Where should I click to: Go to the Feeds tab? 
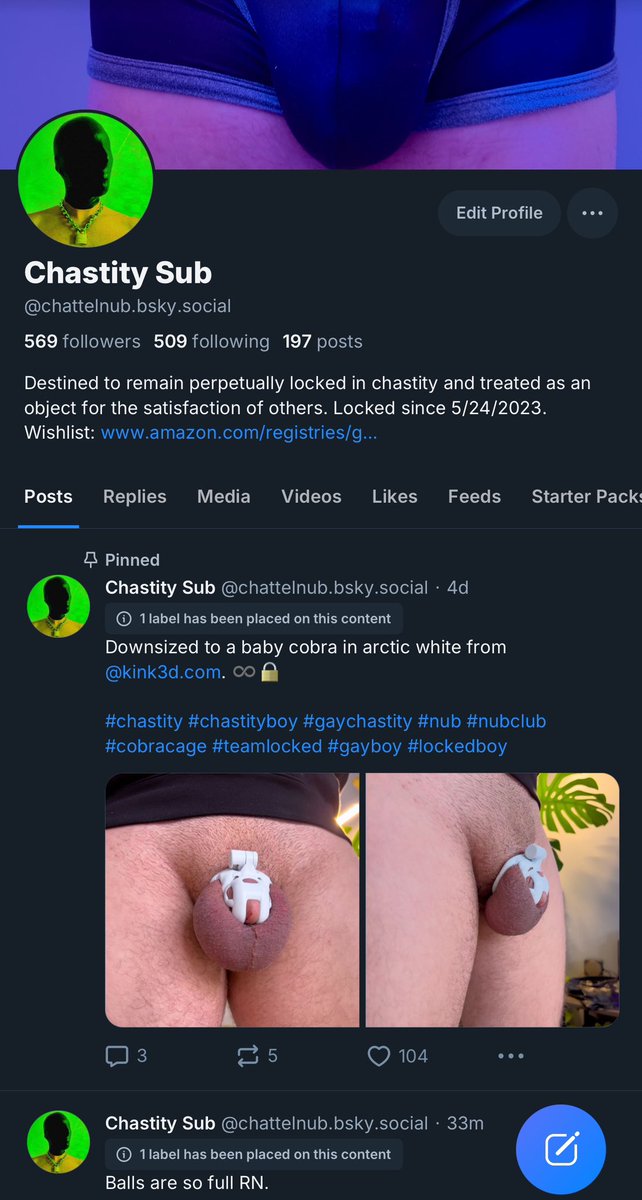[474, 496]
